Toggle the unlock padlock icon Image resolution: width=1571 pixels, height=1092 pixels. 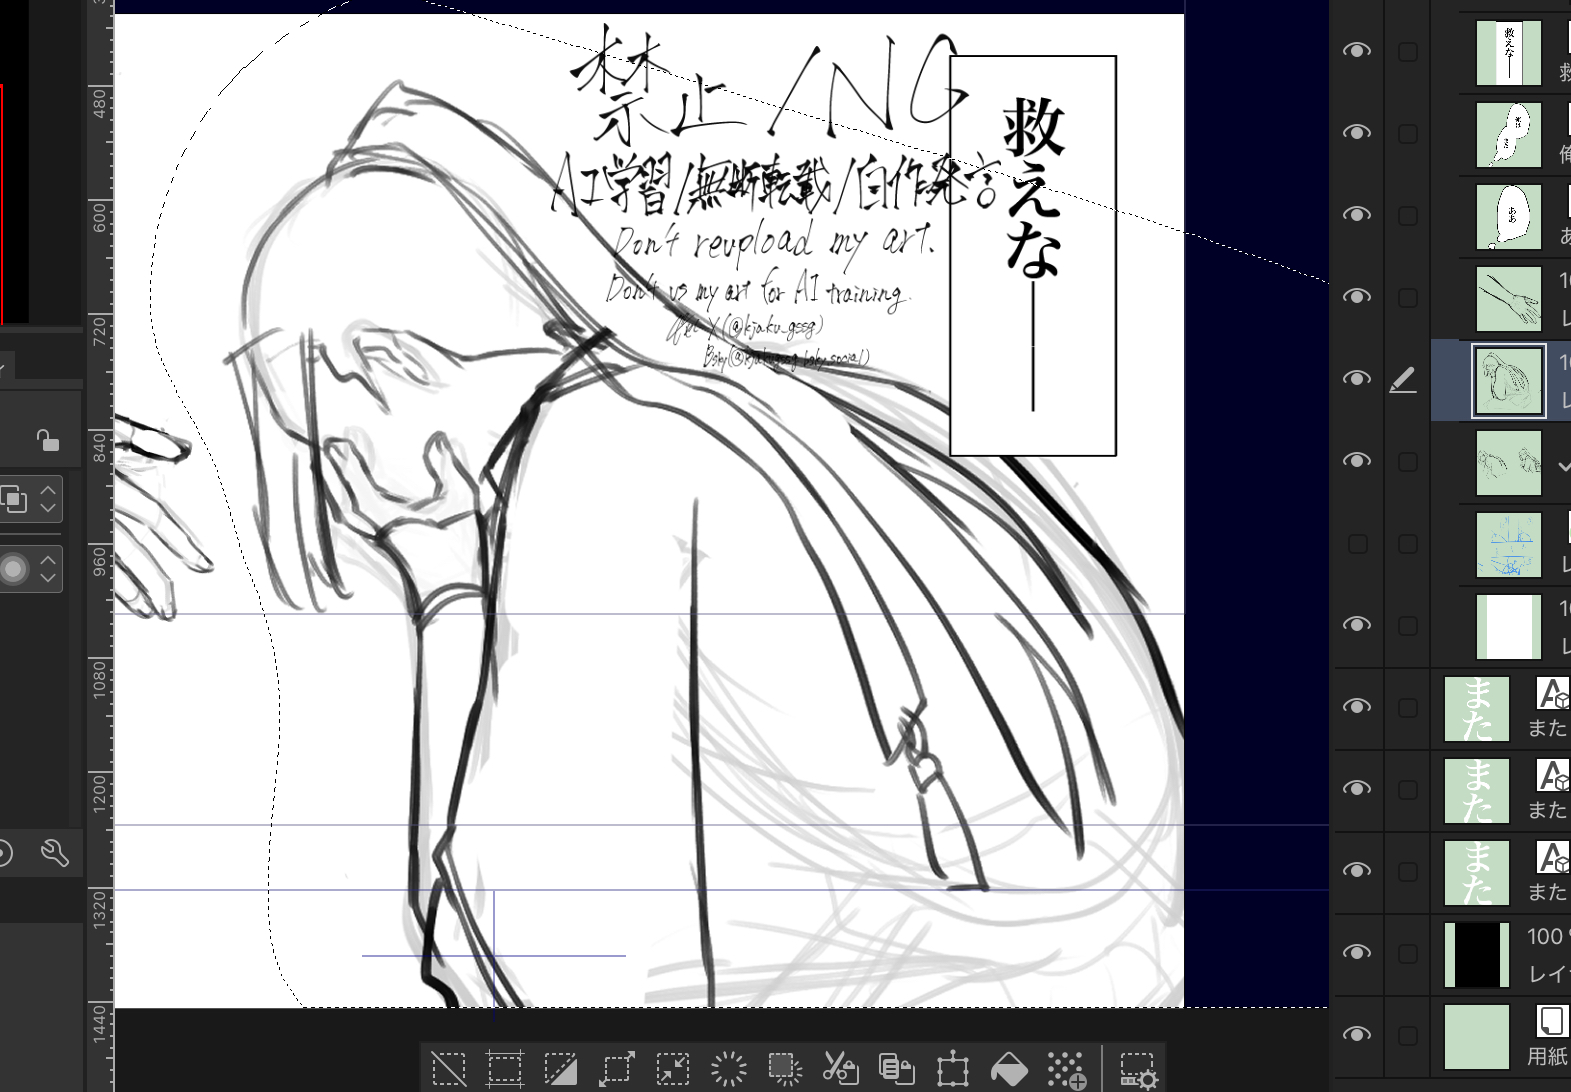46,440
